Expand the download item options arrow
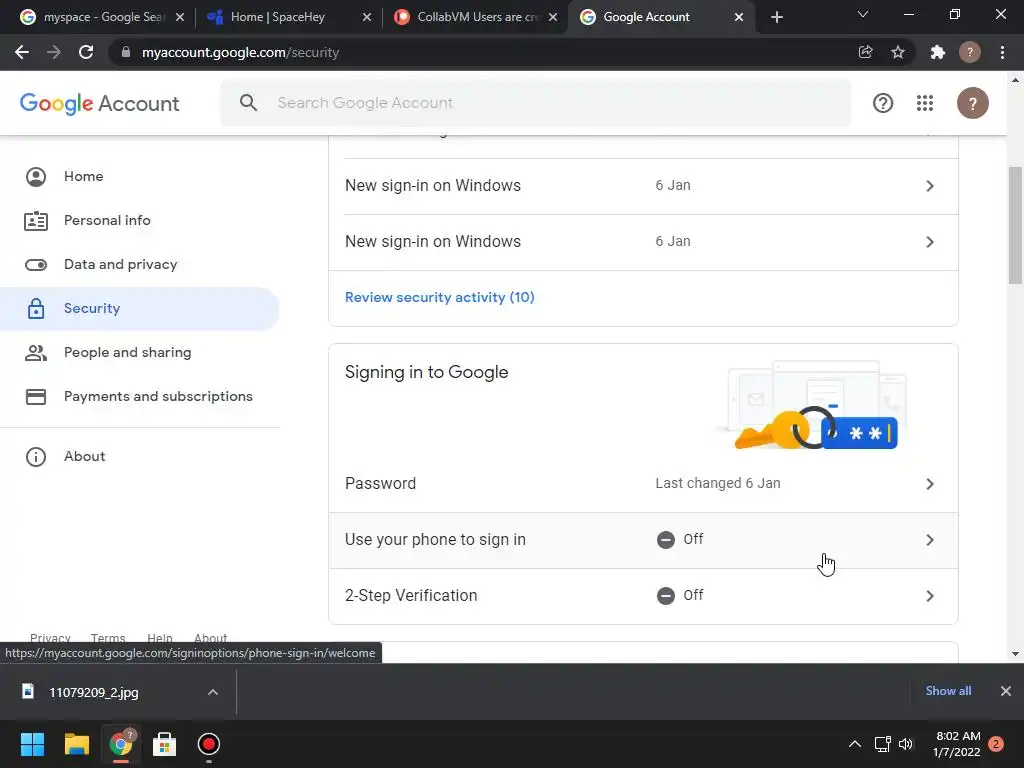This screenshot has height=768, width=1024. click(x=212, y=692)
